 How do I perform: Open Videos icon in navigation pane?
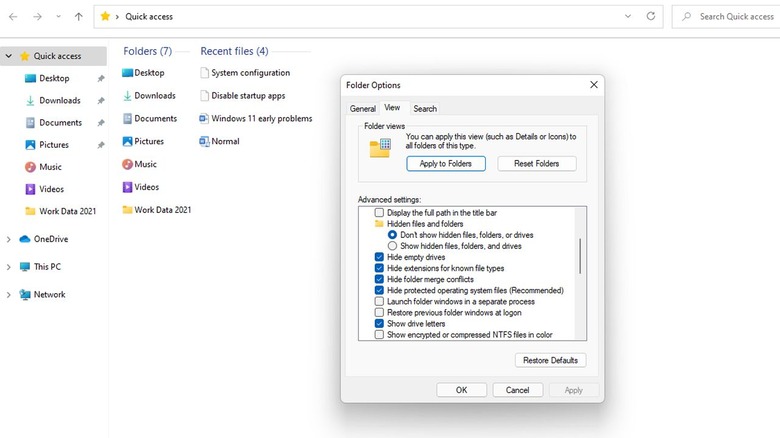pyautogui.click(x=30, y=189)
